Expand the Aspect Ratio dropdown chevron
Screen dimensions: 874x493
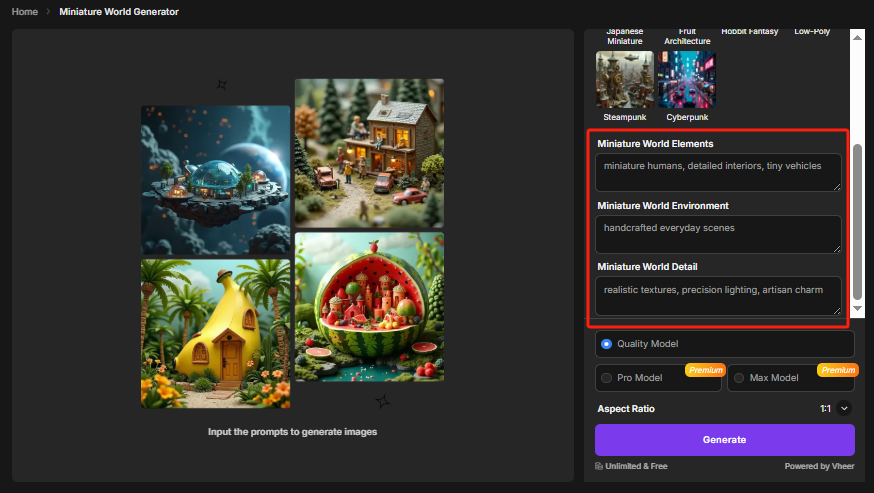[844, 408]
